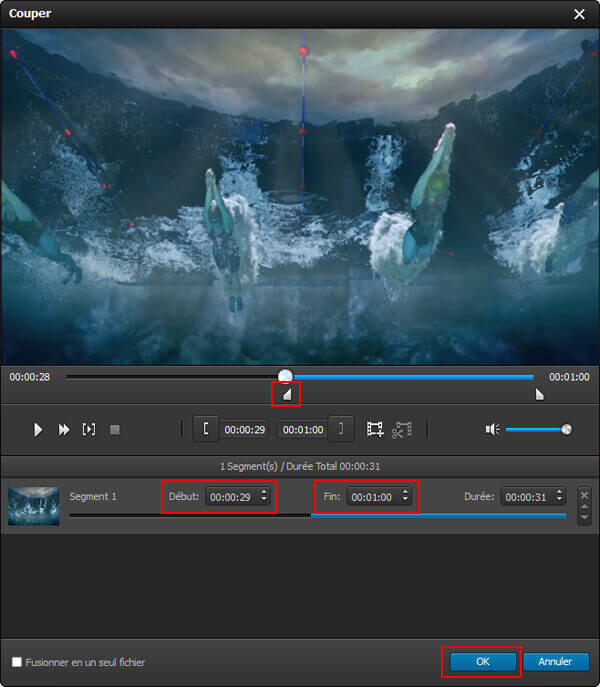This screenshot has width=600, height=687.
Task: Set the end point with the right bracket button
Action: click(341, 429)
